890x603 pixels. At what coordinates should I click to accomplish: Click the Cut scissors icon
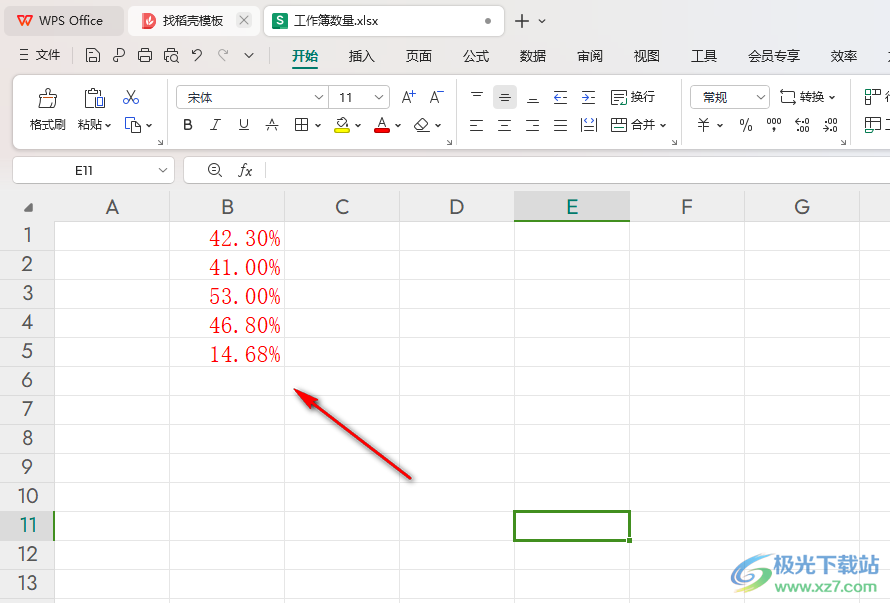pos(131,97)
